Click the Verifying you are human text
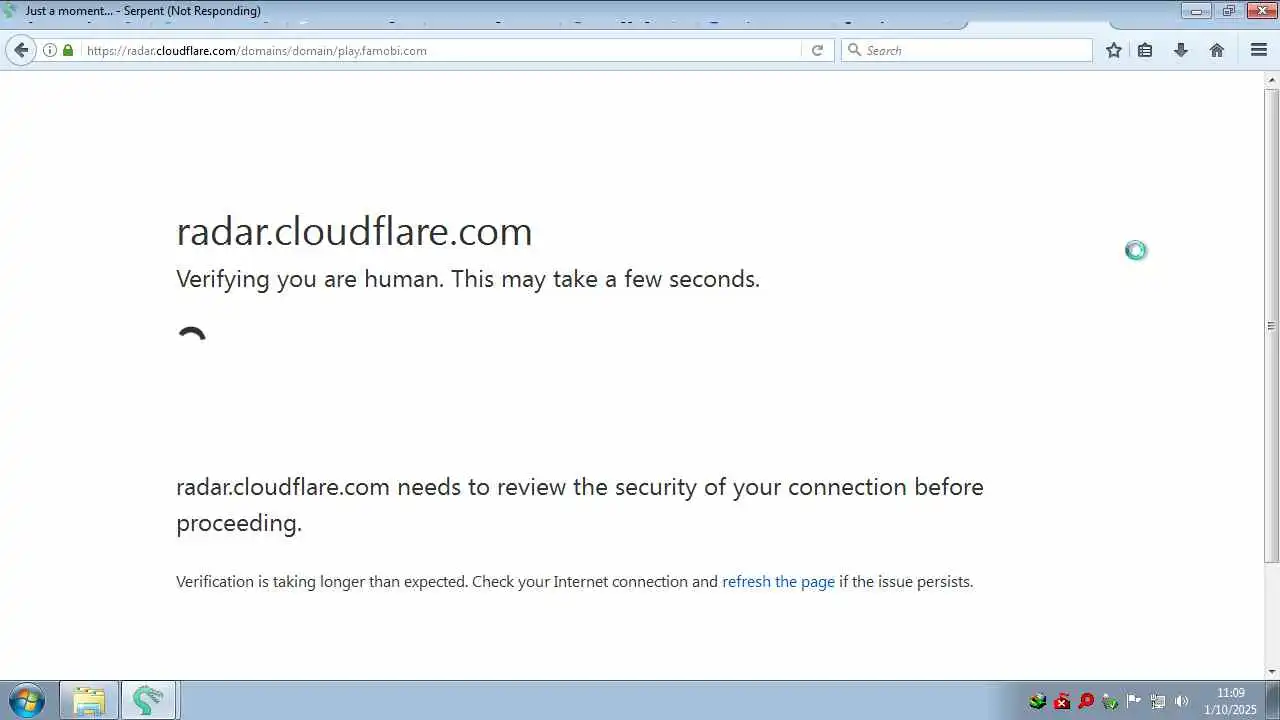The width and height of the screenshot is (1280, 720). point(468,279)
